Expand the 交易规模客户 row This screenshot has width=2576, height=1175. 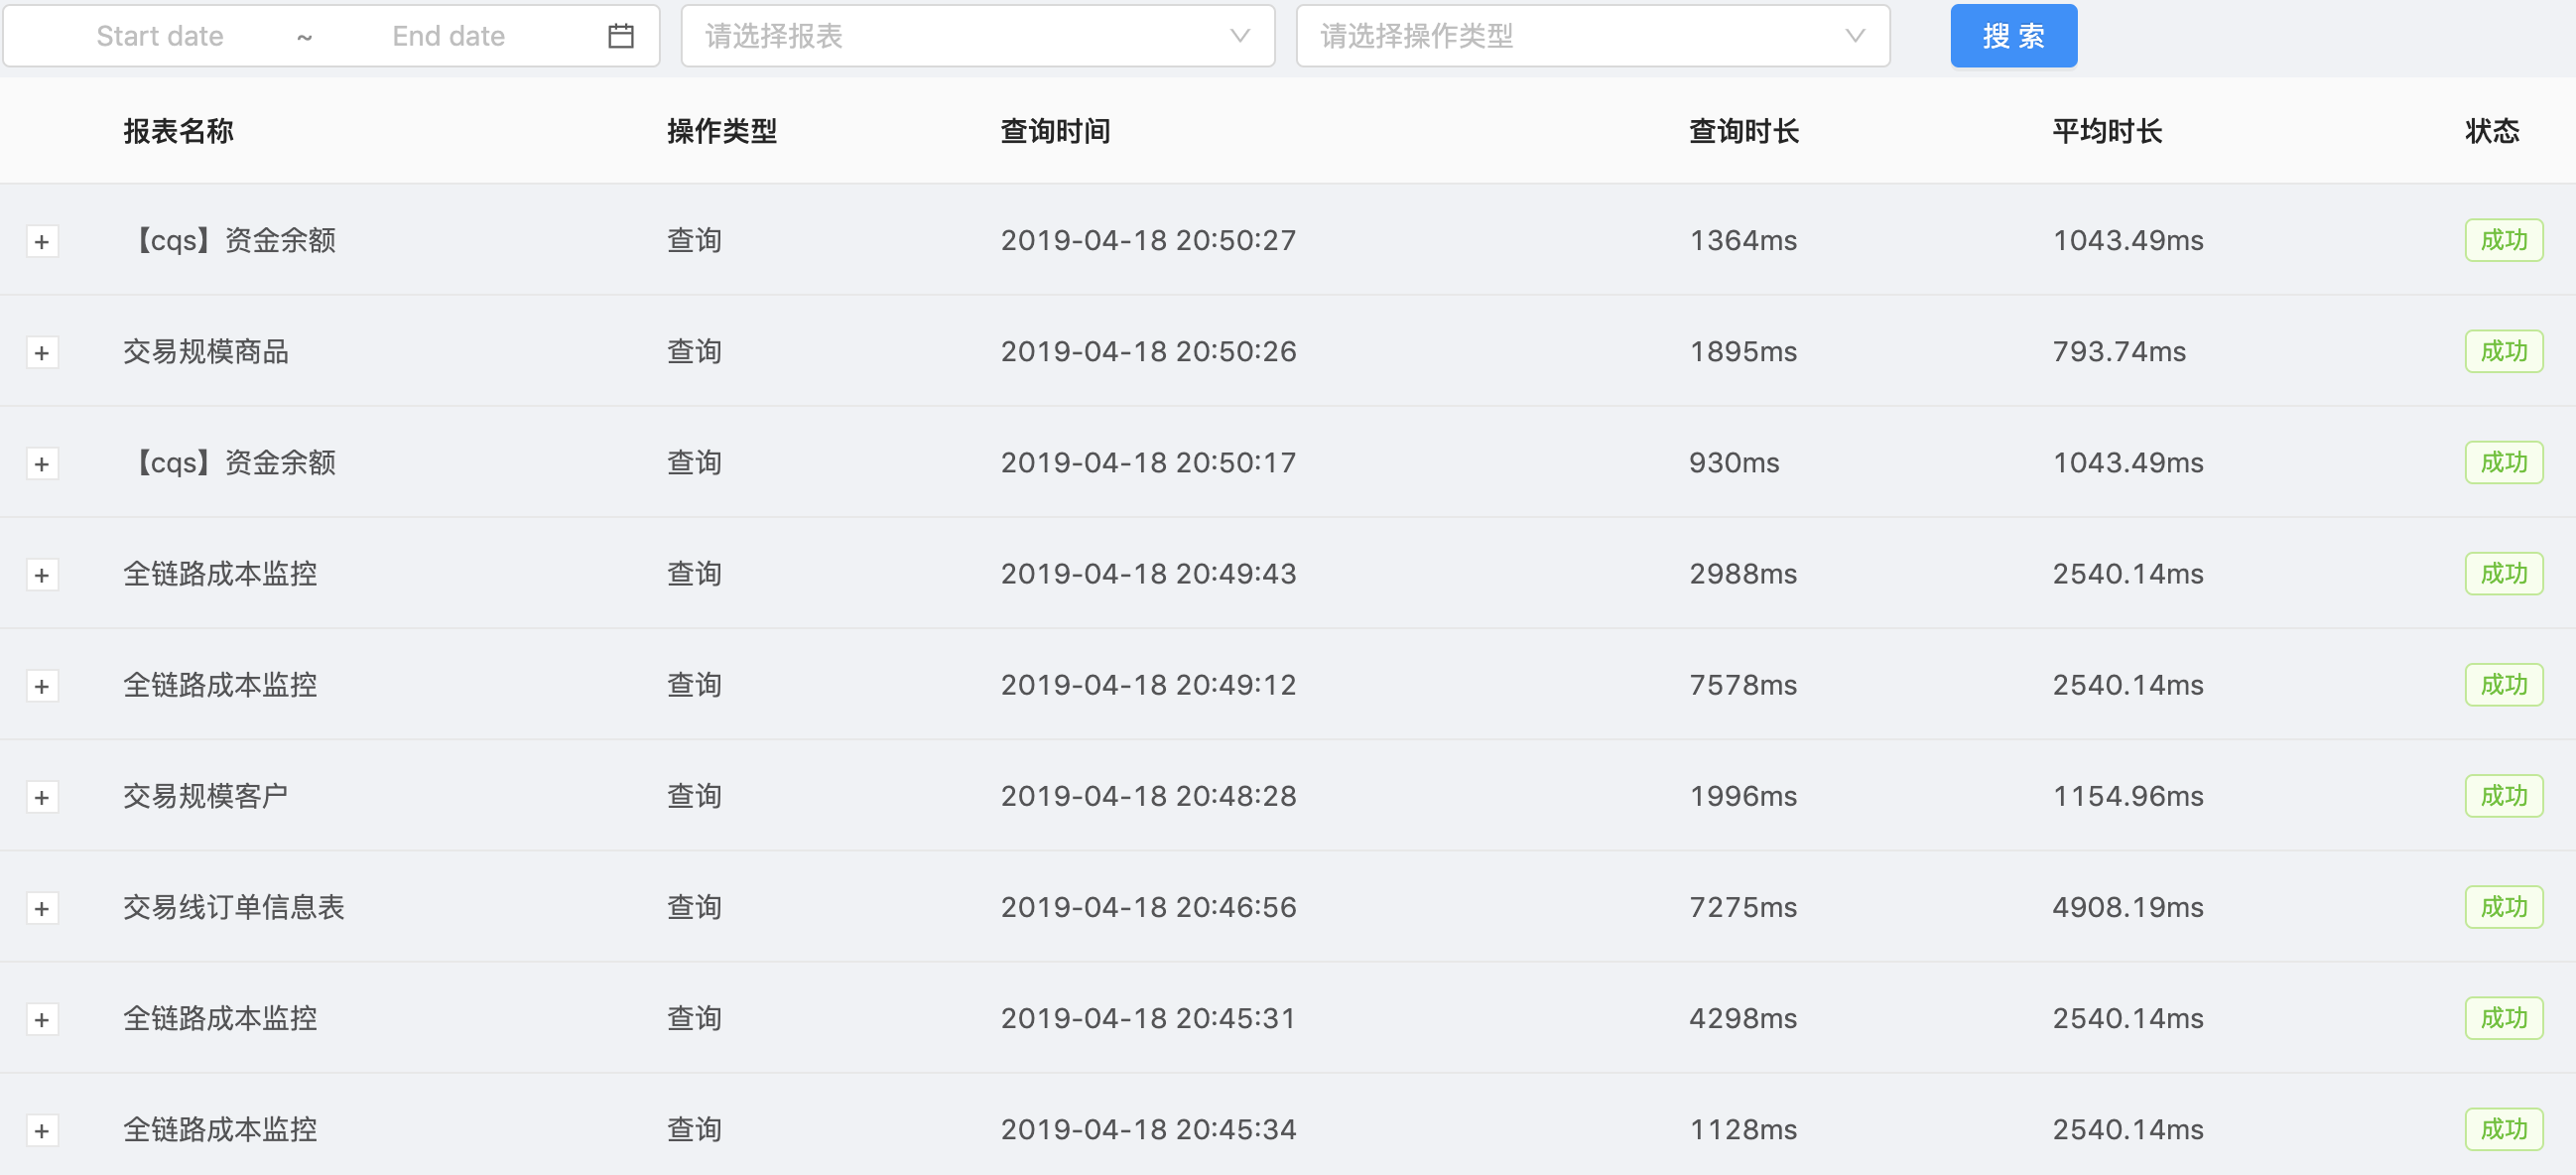(42, 797)
